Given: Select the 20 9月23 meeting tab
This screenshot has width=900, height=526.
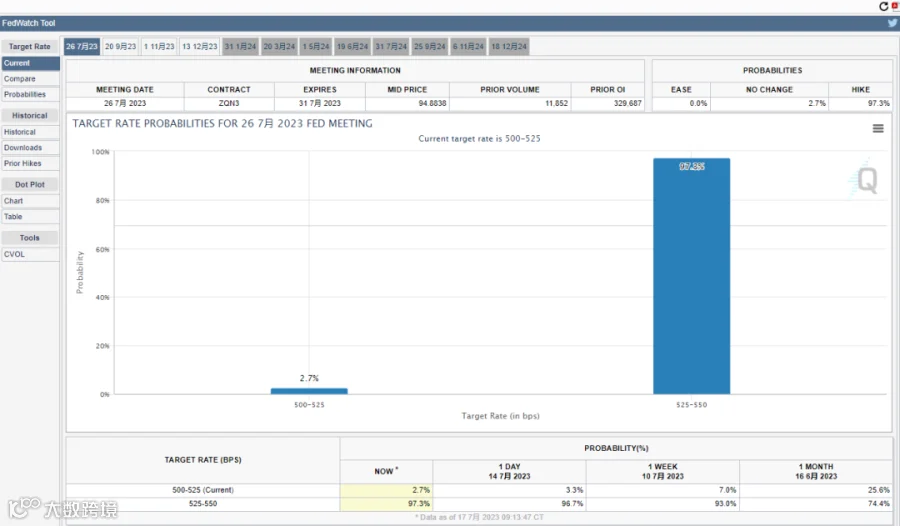Looking at the screenshot, I should pos(121,47).
